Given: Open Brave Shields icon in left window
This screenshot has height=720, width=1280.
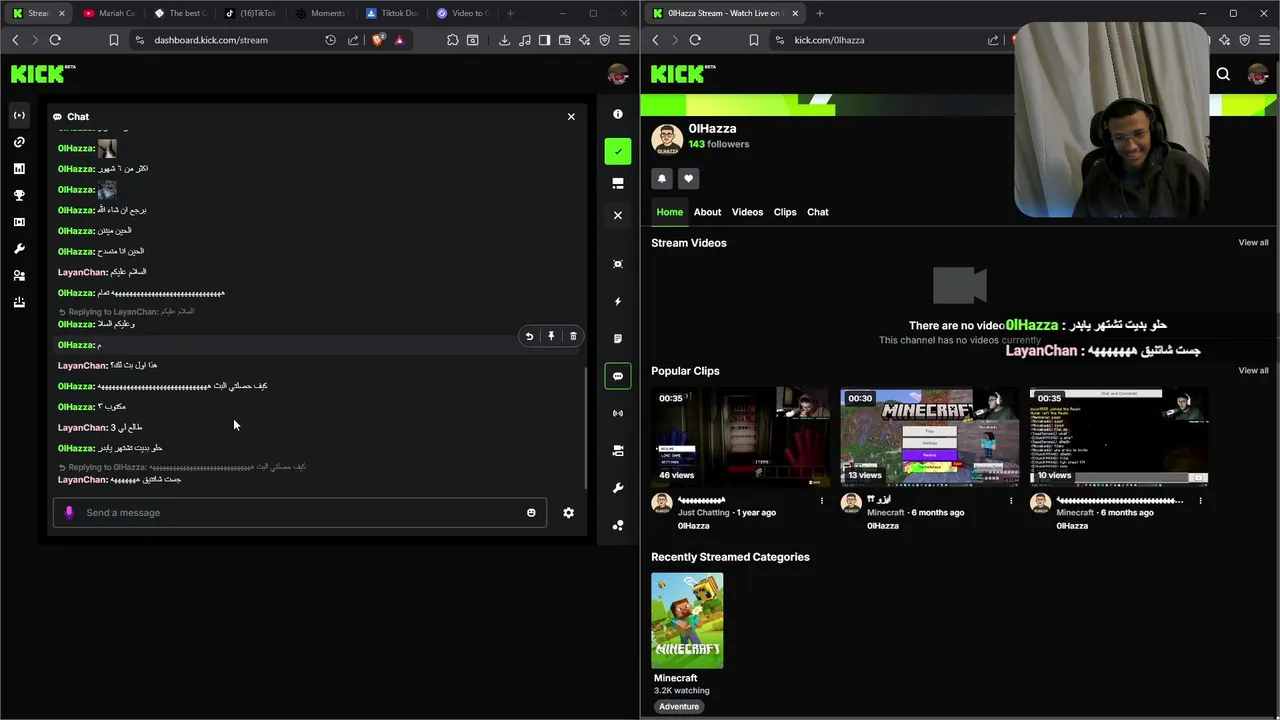Looking at the screenshot, I should tap(377, 40).
